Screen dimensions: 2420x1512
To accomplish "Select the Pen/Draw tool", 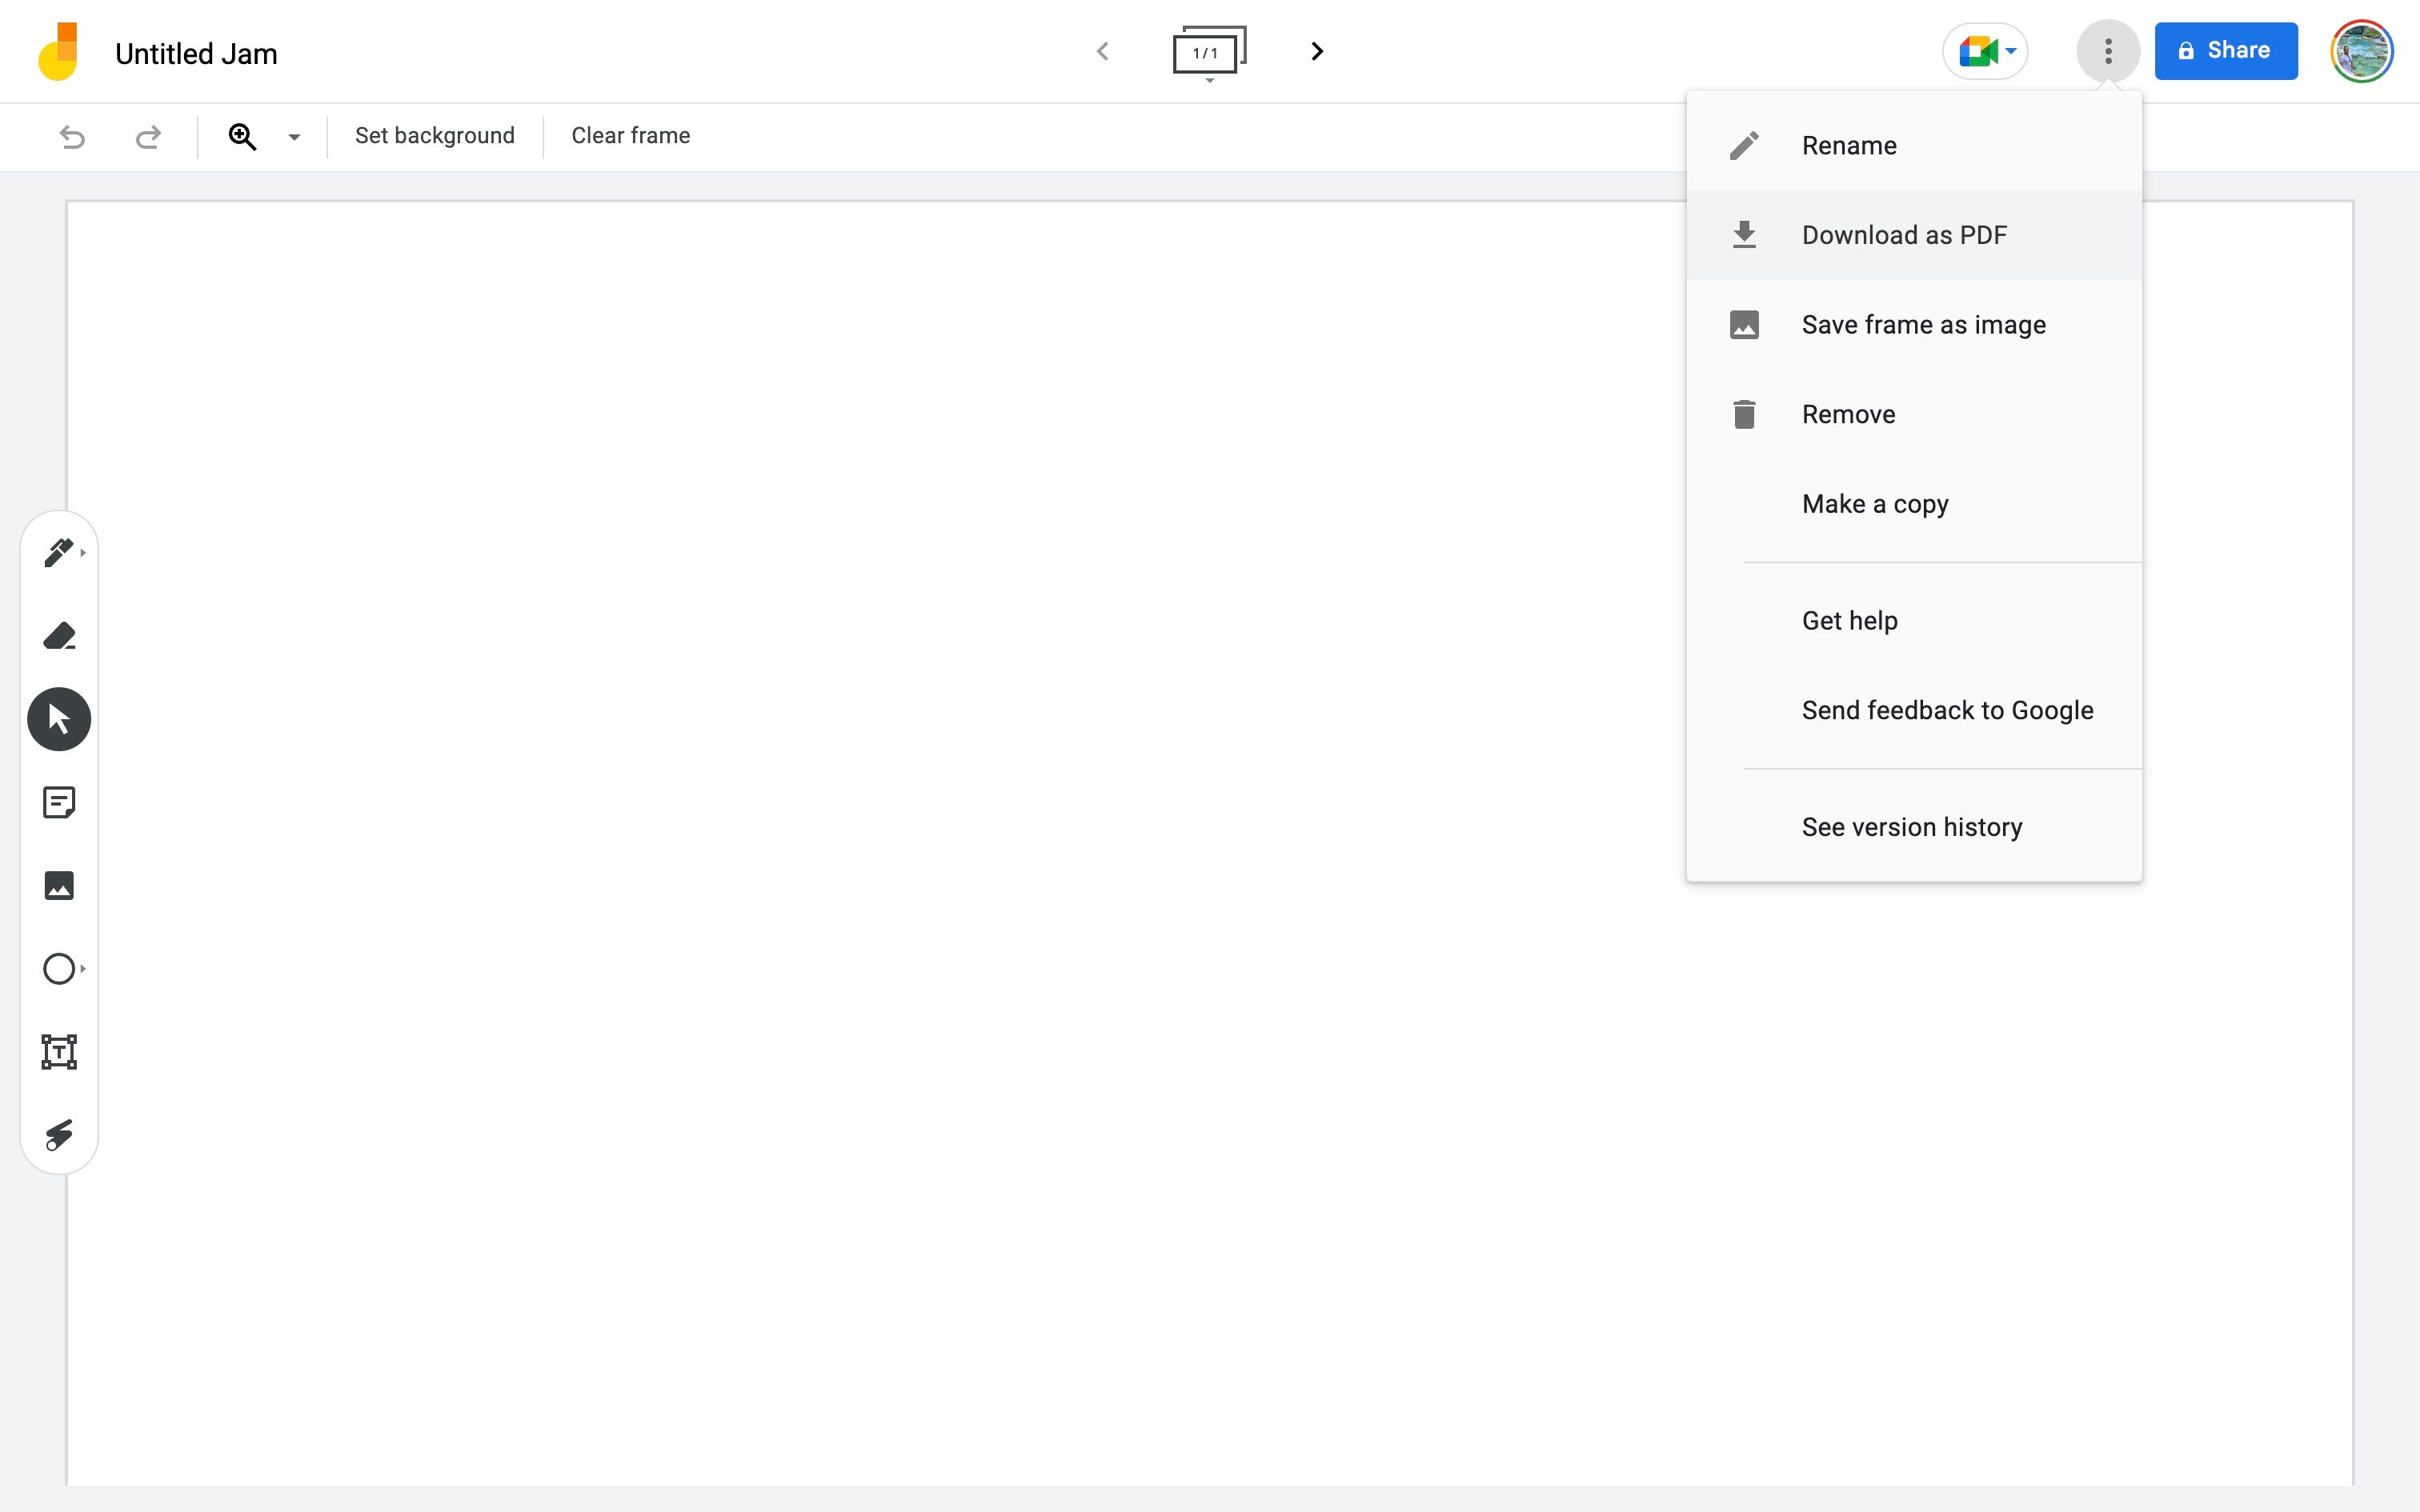I will point(59,552).
